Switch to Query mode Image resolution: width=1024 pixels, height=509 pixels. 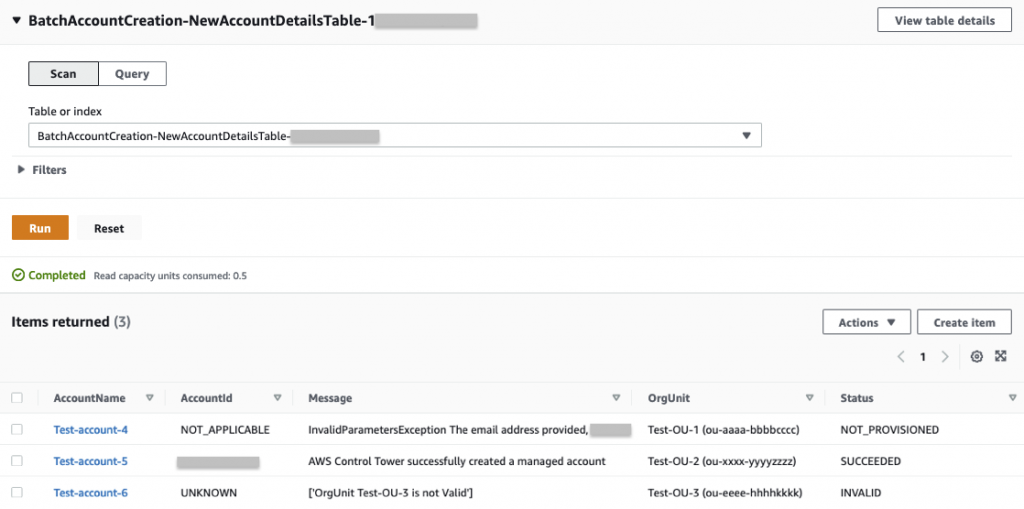tap(132, 74)
